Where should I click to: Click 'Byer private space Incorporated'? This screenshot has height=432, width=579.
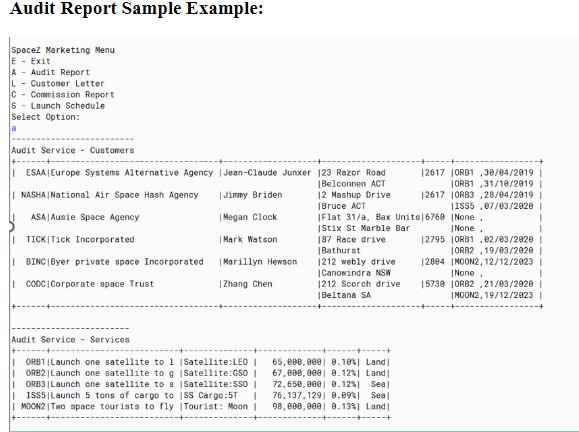pos(127,262)
